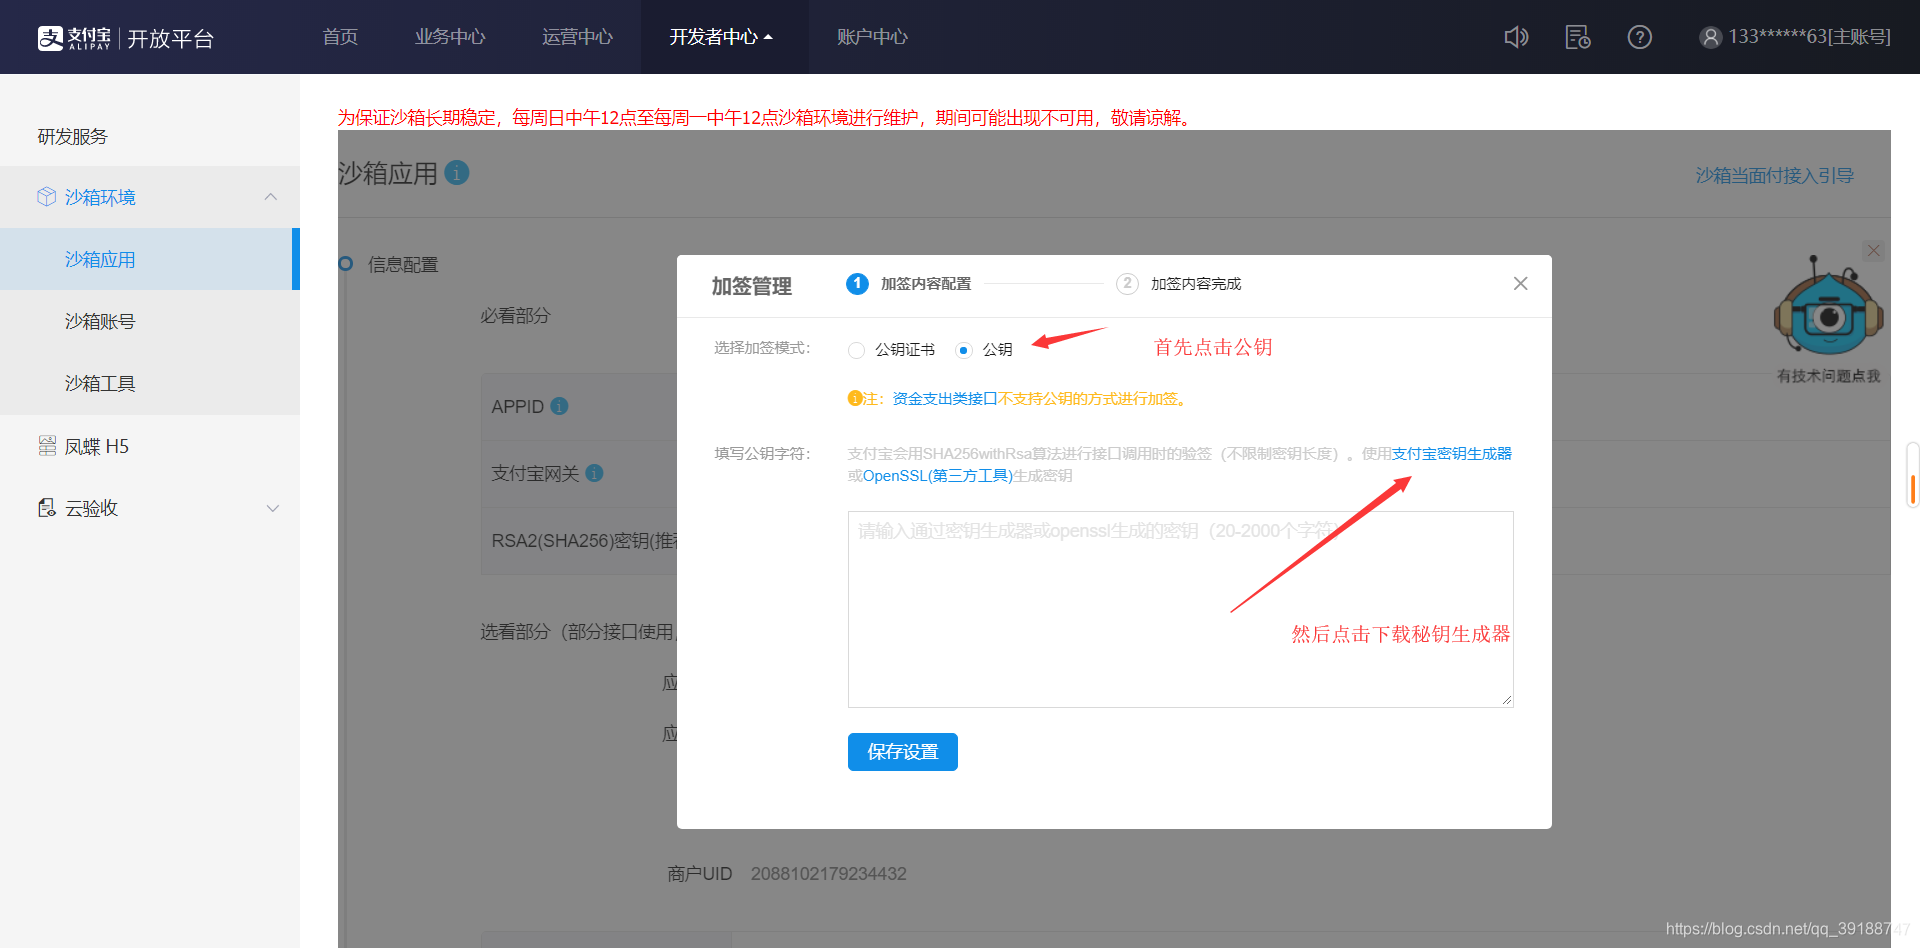Click the info icon next to APPID
Viewport: 1920px width, 948px height.
pos(560,406)
